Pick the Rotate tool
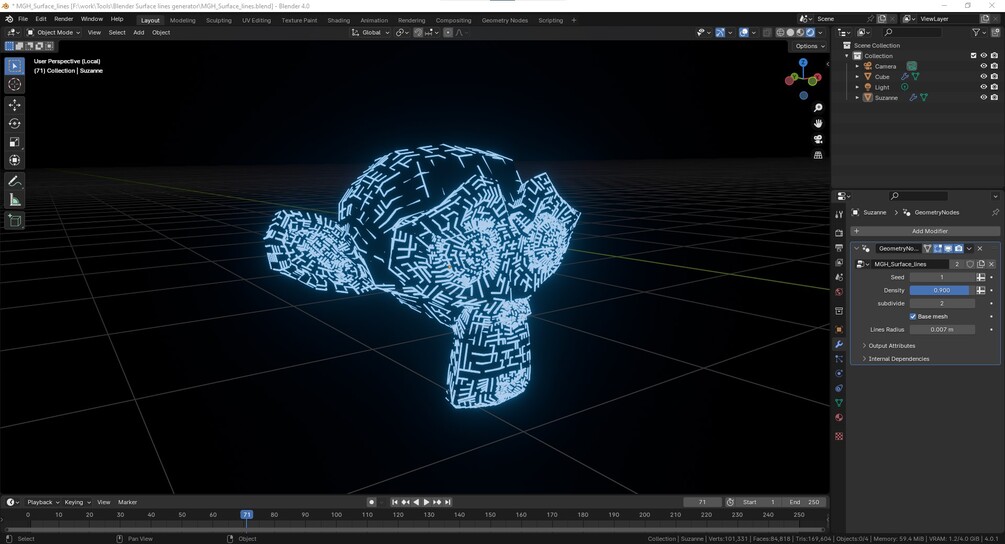Screen dimensions: 1005x544 coord(14,124)
